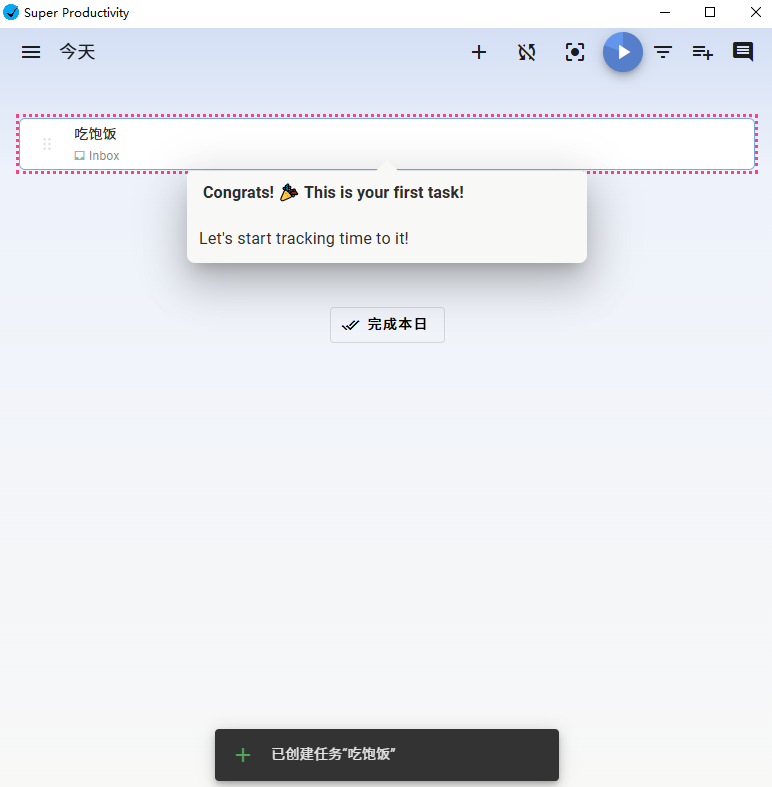Click the 今天 page title
This screenshot has height=787, width=772.
pyautogui.click(x=77, y=52)
